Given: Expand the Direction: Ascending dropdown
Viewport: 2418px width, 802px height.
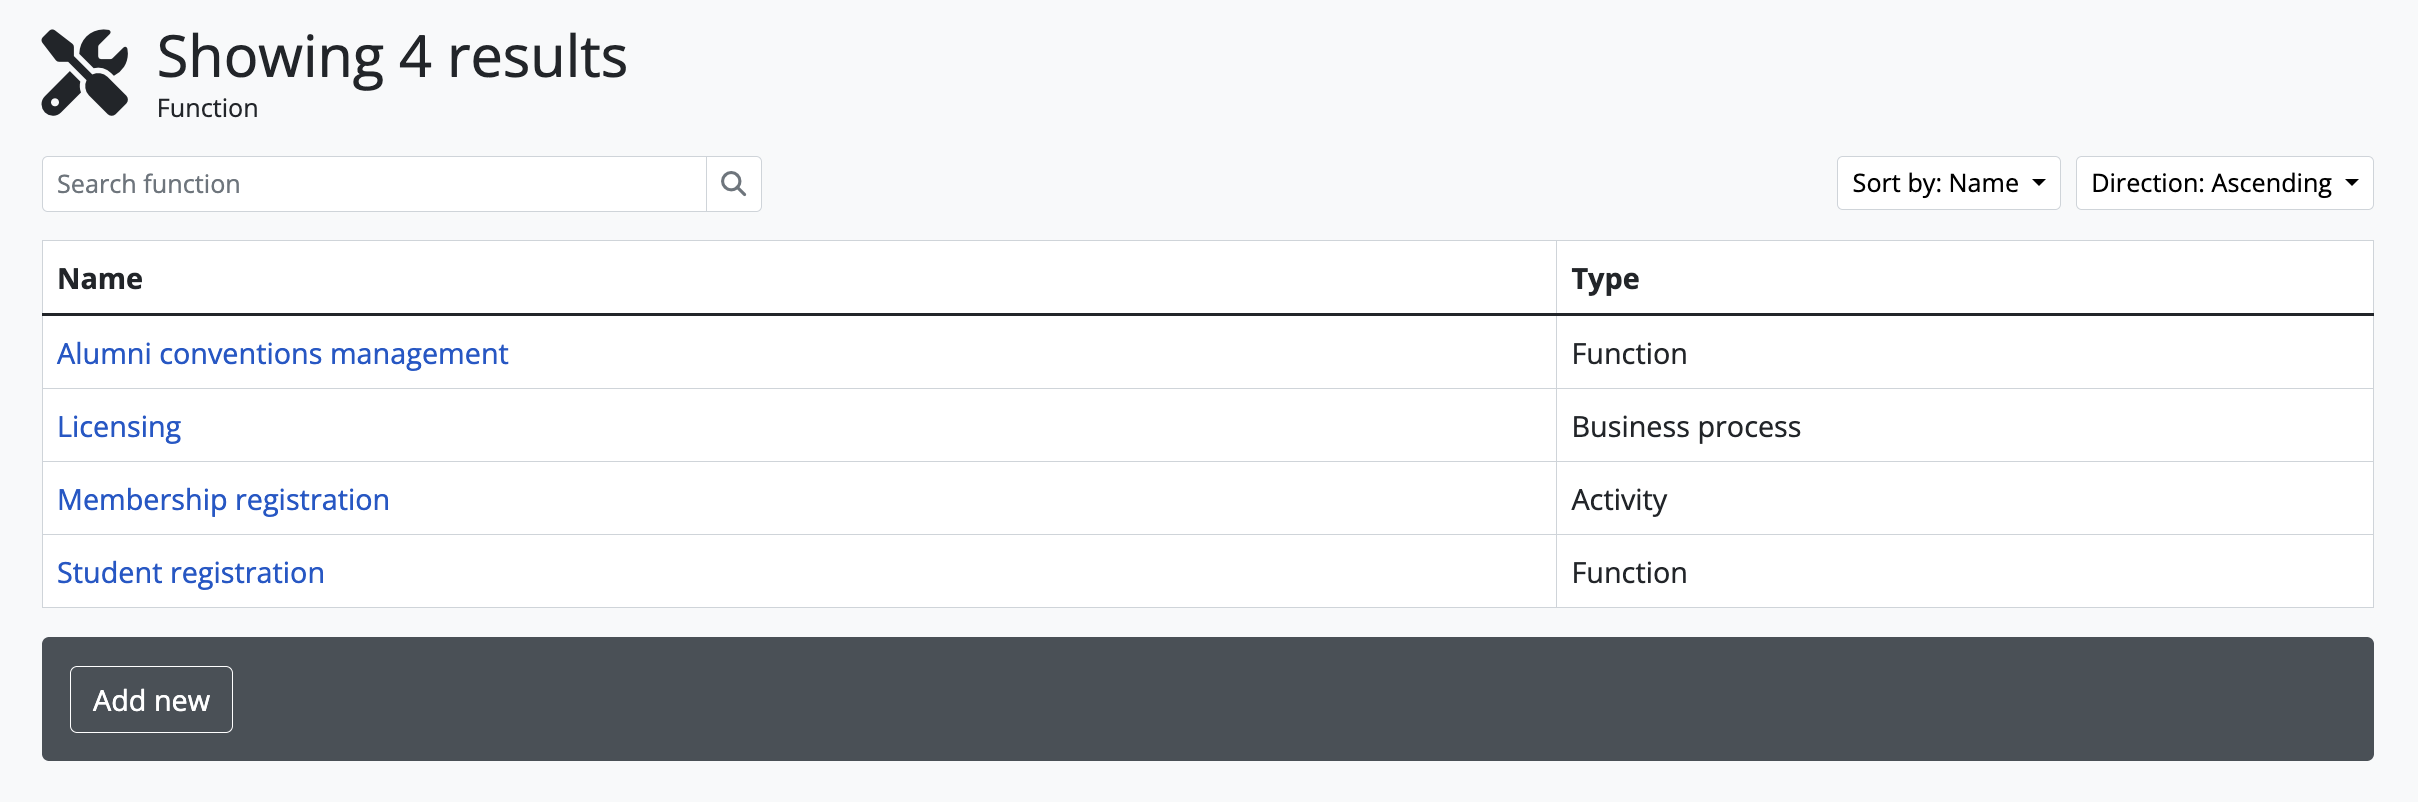Looking at the screenshot, I should pos(2223,183).
